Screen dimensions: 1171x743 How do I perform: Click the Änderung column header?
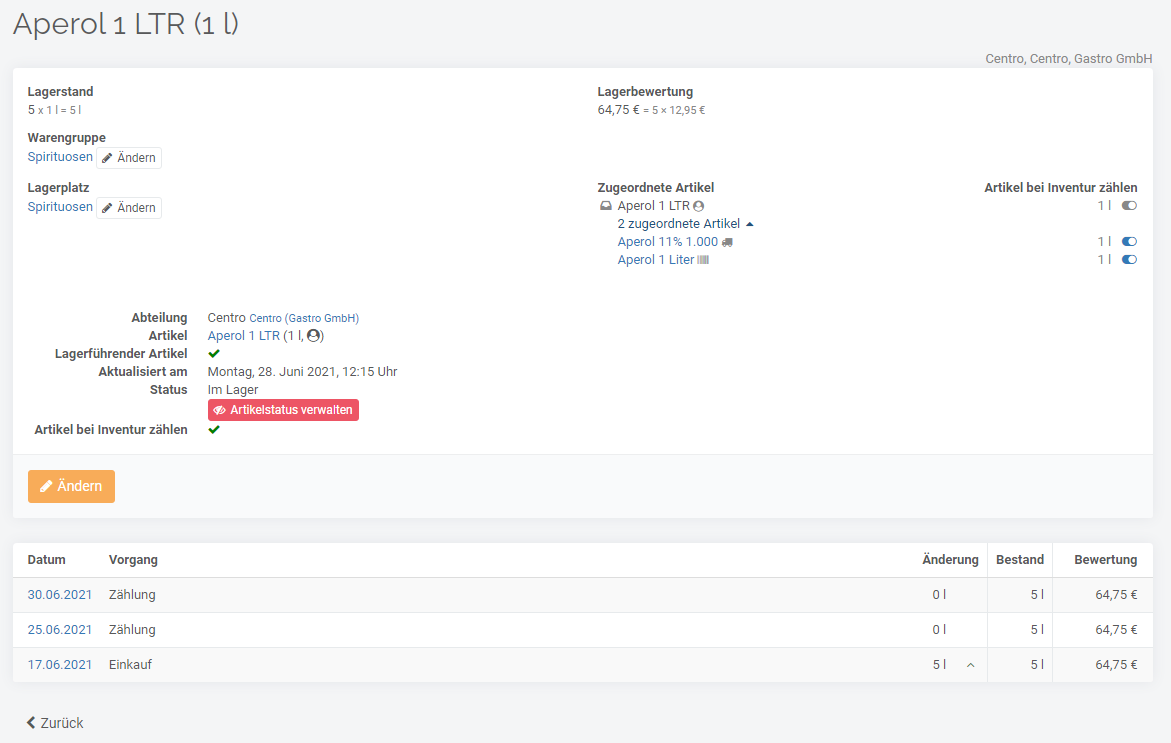[950, 560]
